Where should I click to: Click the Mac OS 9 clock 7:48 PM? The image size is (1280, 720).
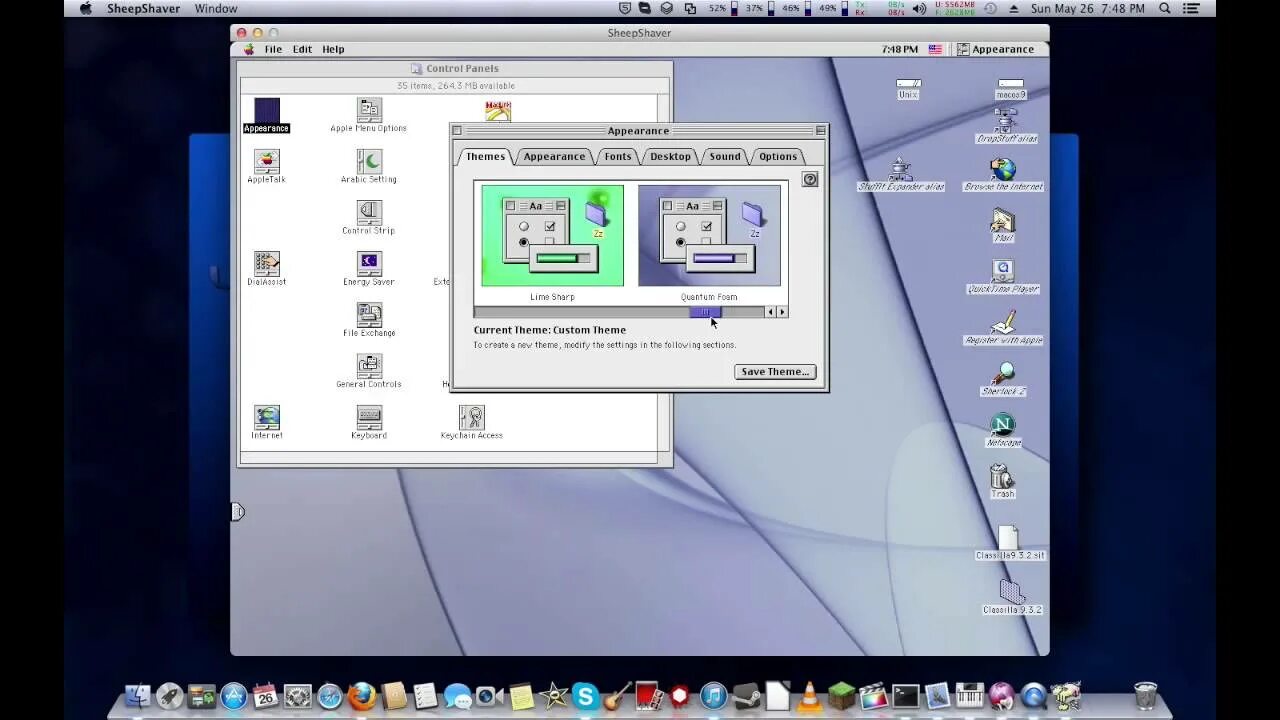(x=900, y=49)
